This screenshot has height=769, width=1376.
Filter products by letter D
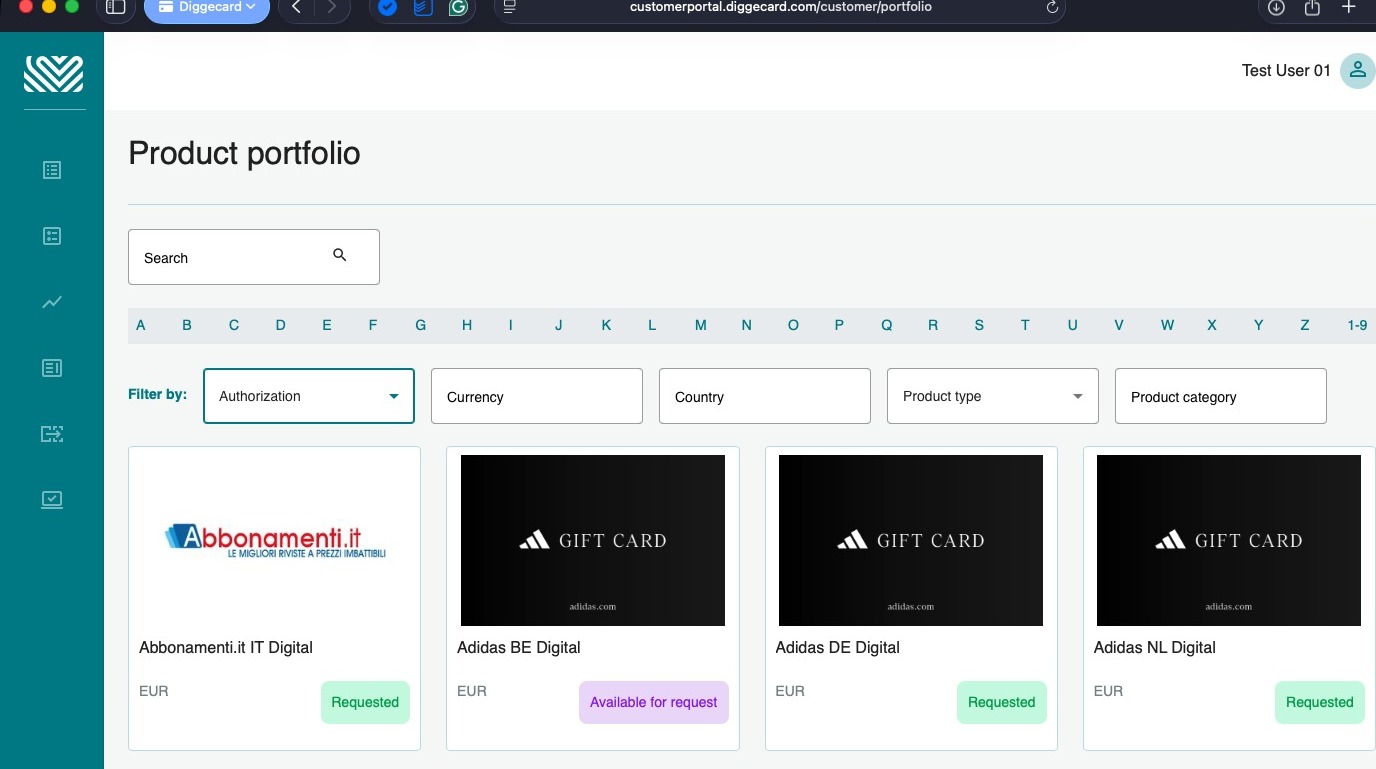coord(281,325)
